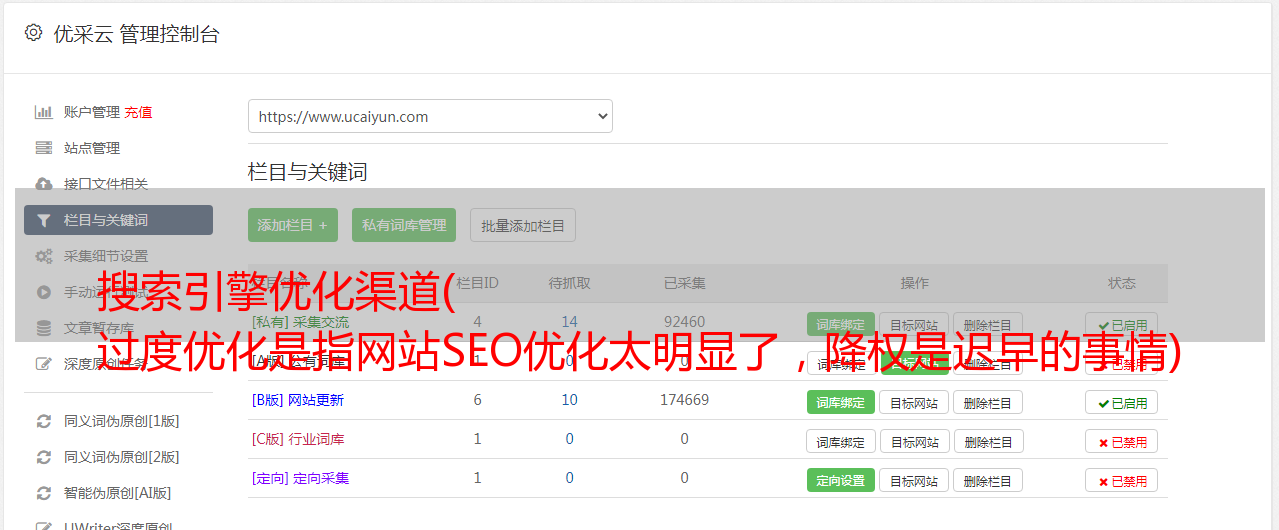Click the 私有词库管理 button
This screenshot has width=1279, height=530.
click(404, 225)
